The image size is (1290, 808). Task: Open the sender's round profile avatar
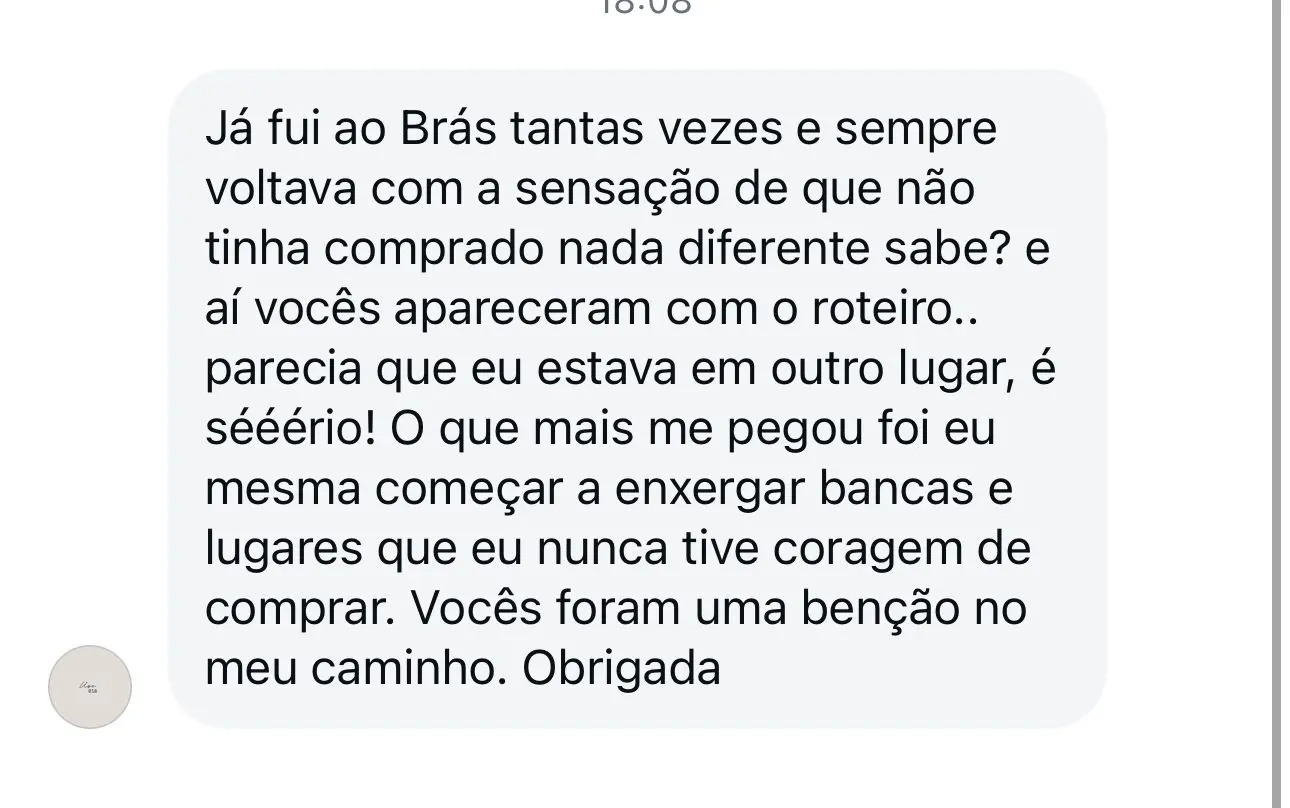90,686
